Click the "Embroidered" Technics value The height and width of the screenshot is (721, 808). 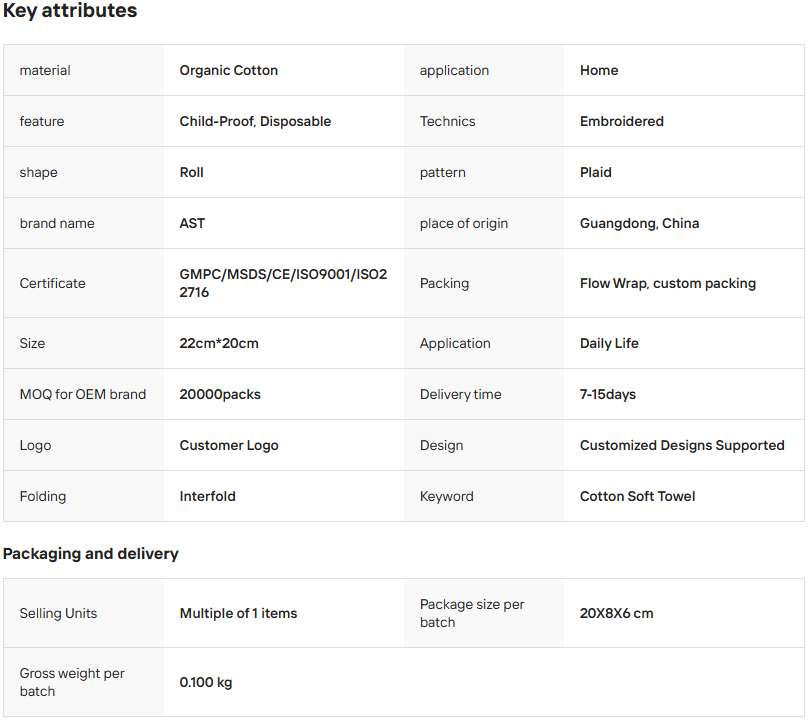point(621,121)
